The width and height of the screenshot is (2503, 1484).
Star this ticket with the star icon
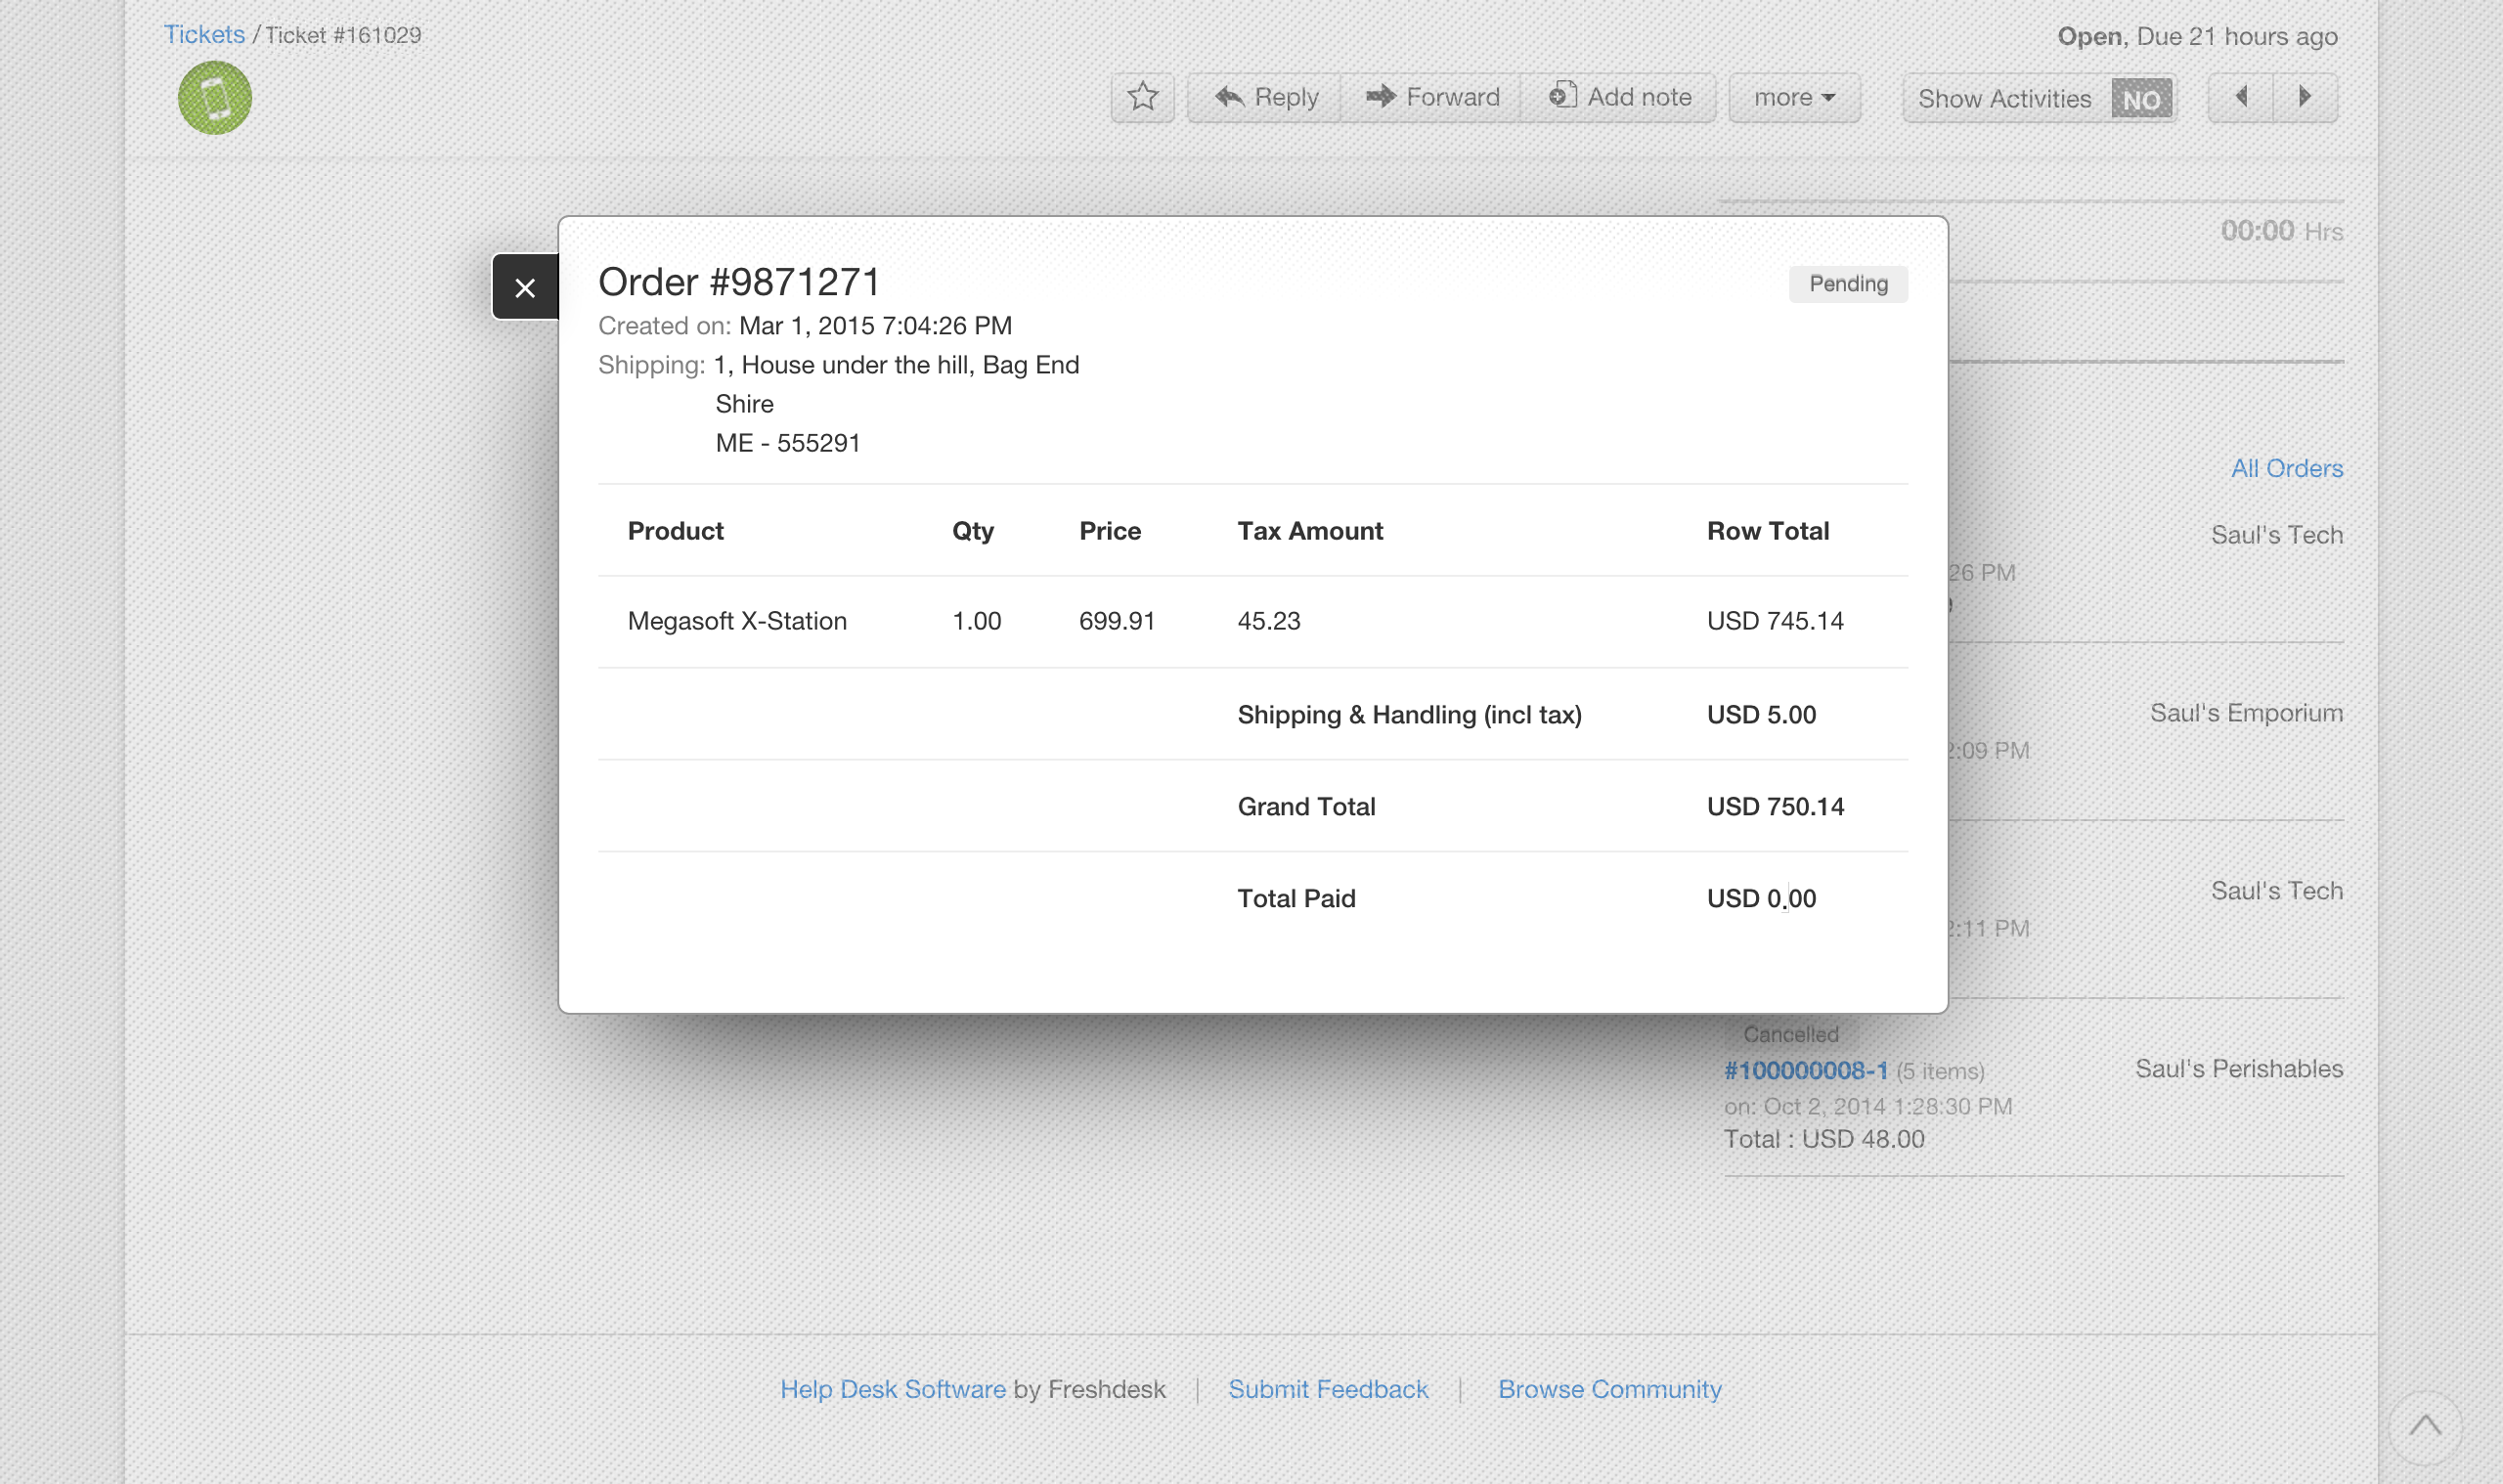(1142, 97)
